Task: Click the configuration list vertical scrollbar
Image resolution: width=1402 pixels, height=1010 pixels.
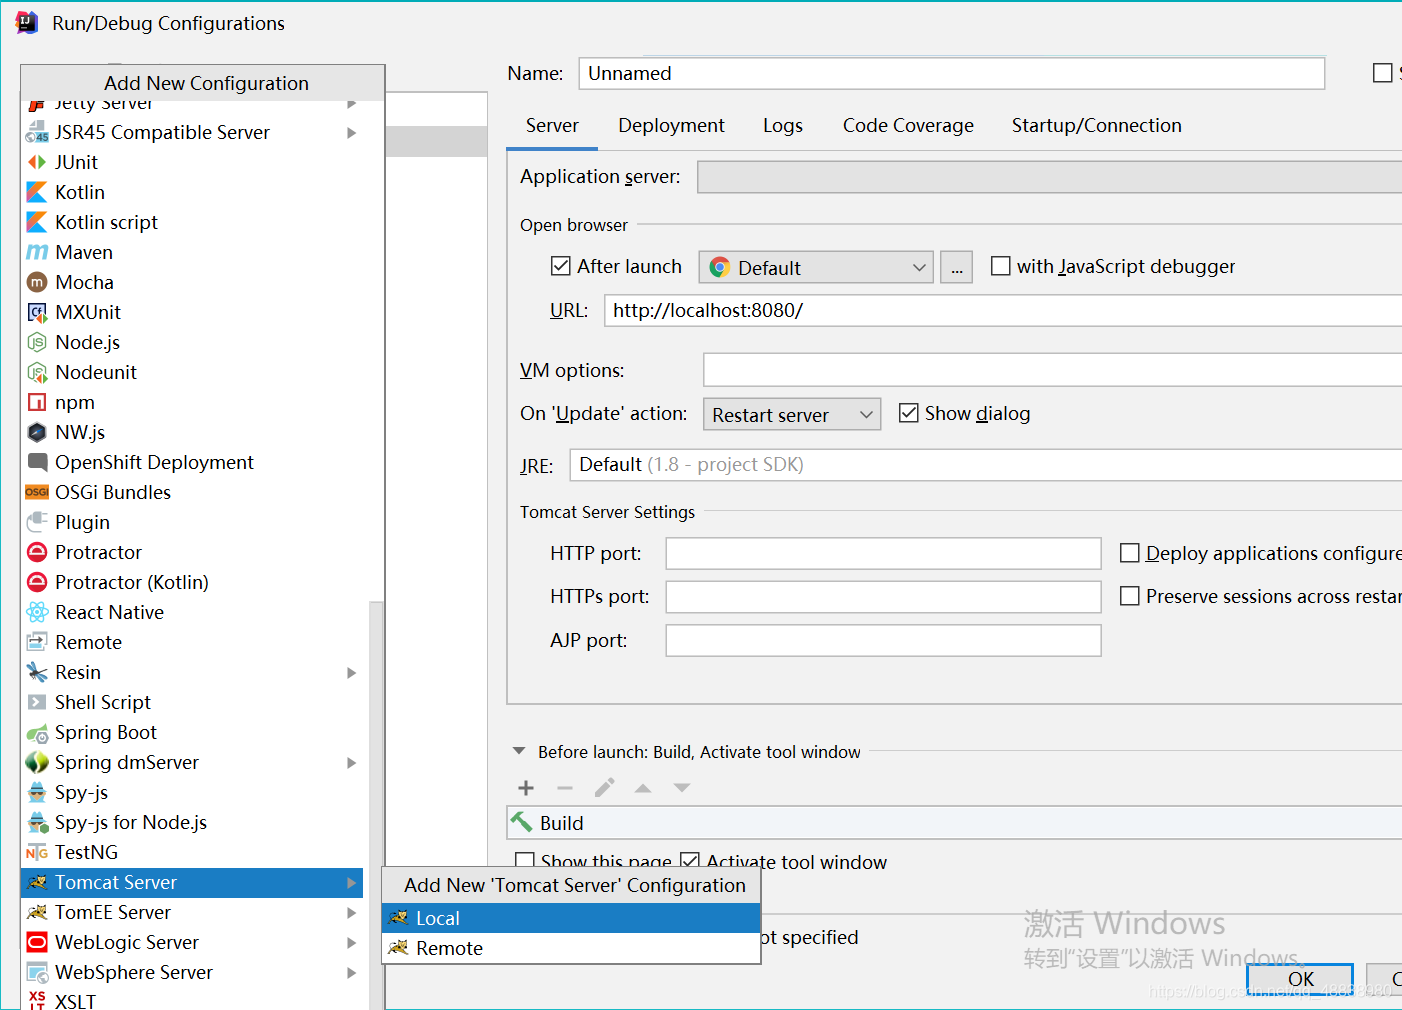Action: click(376, 805)
